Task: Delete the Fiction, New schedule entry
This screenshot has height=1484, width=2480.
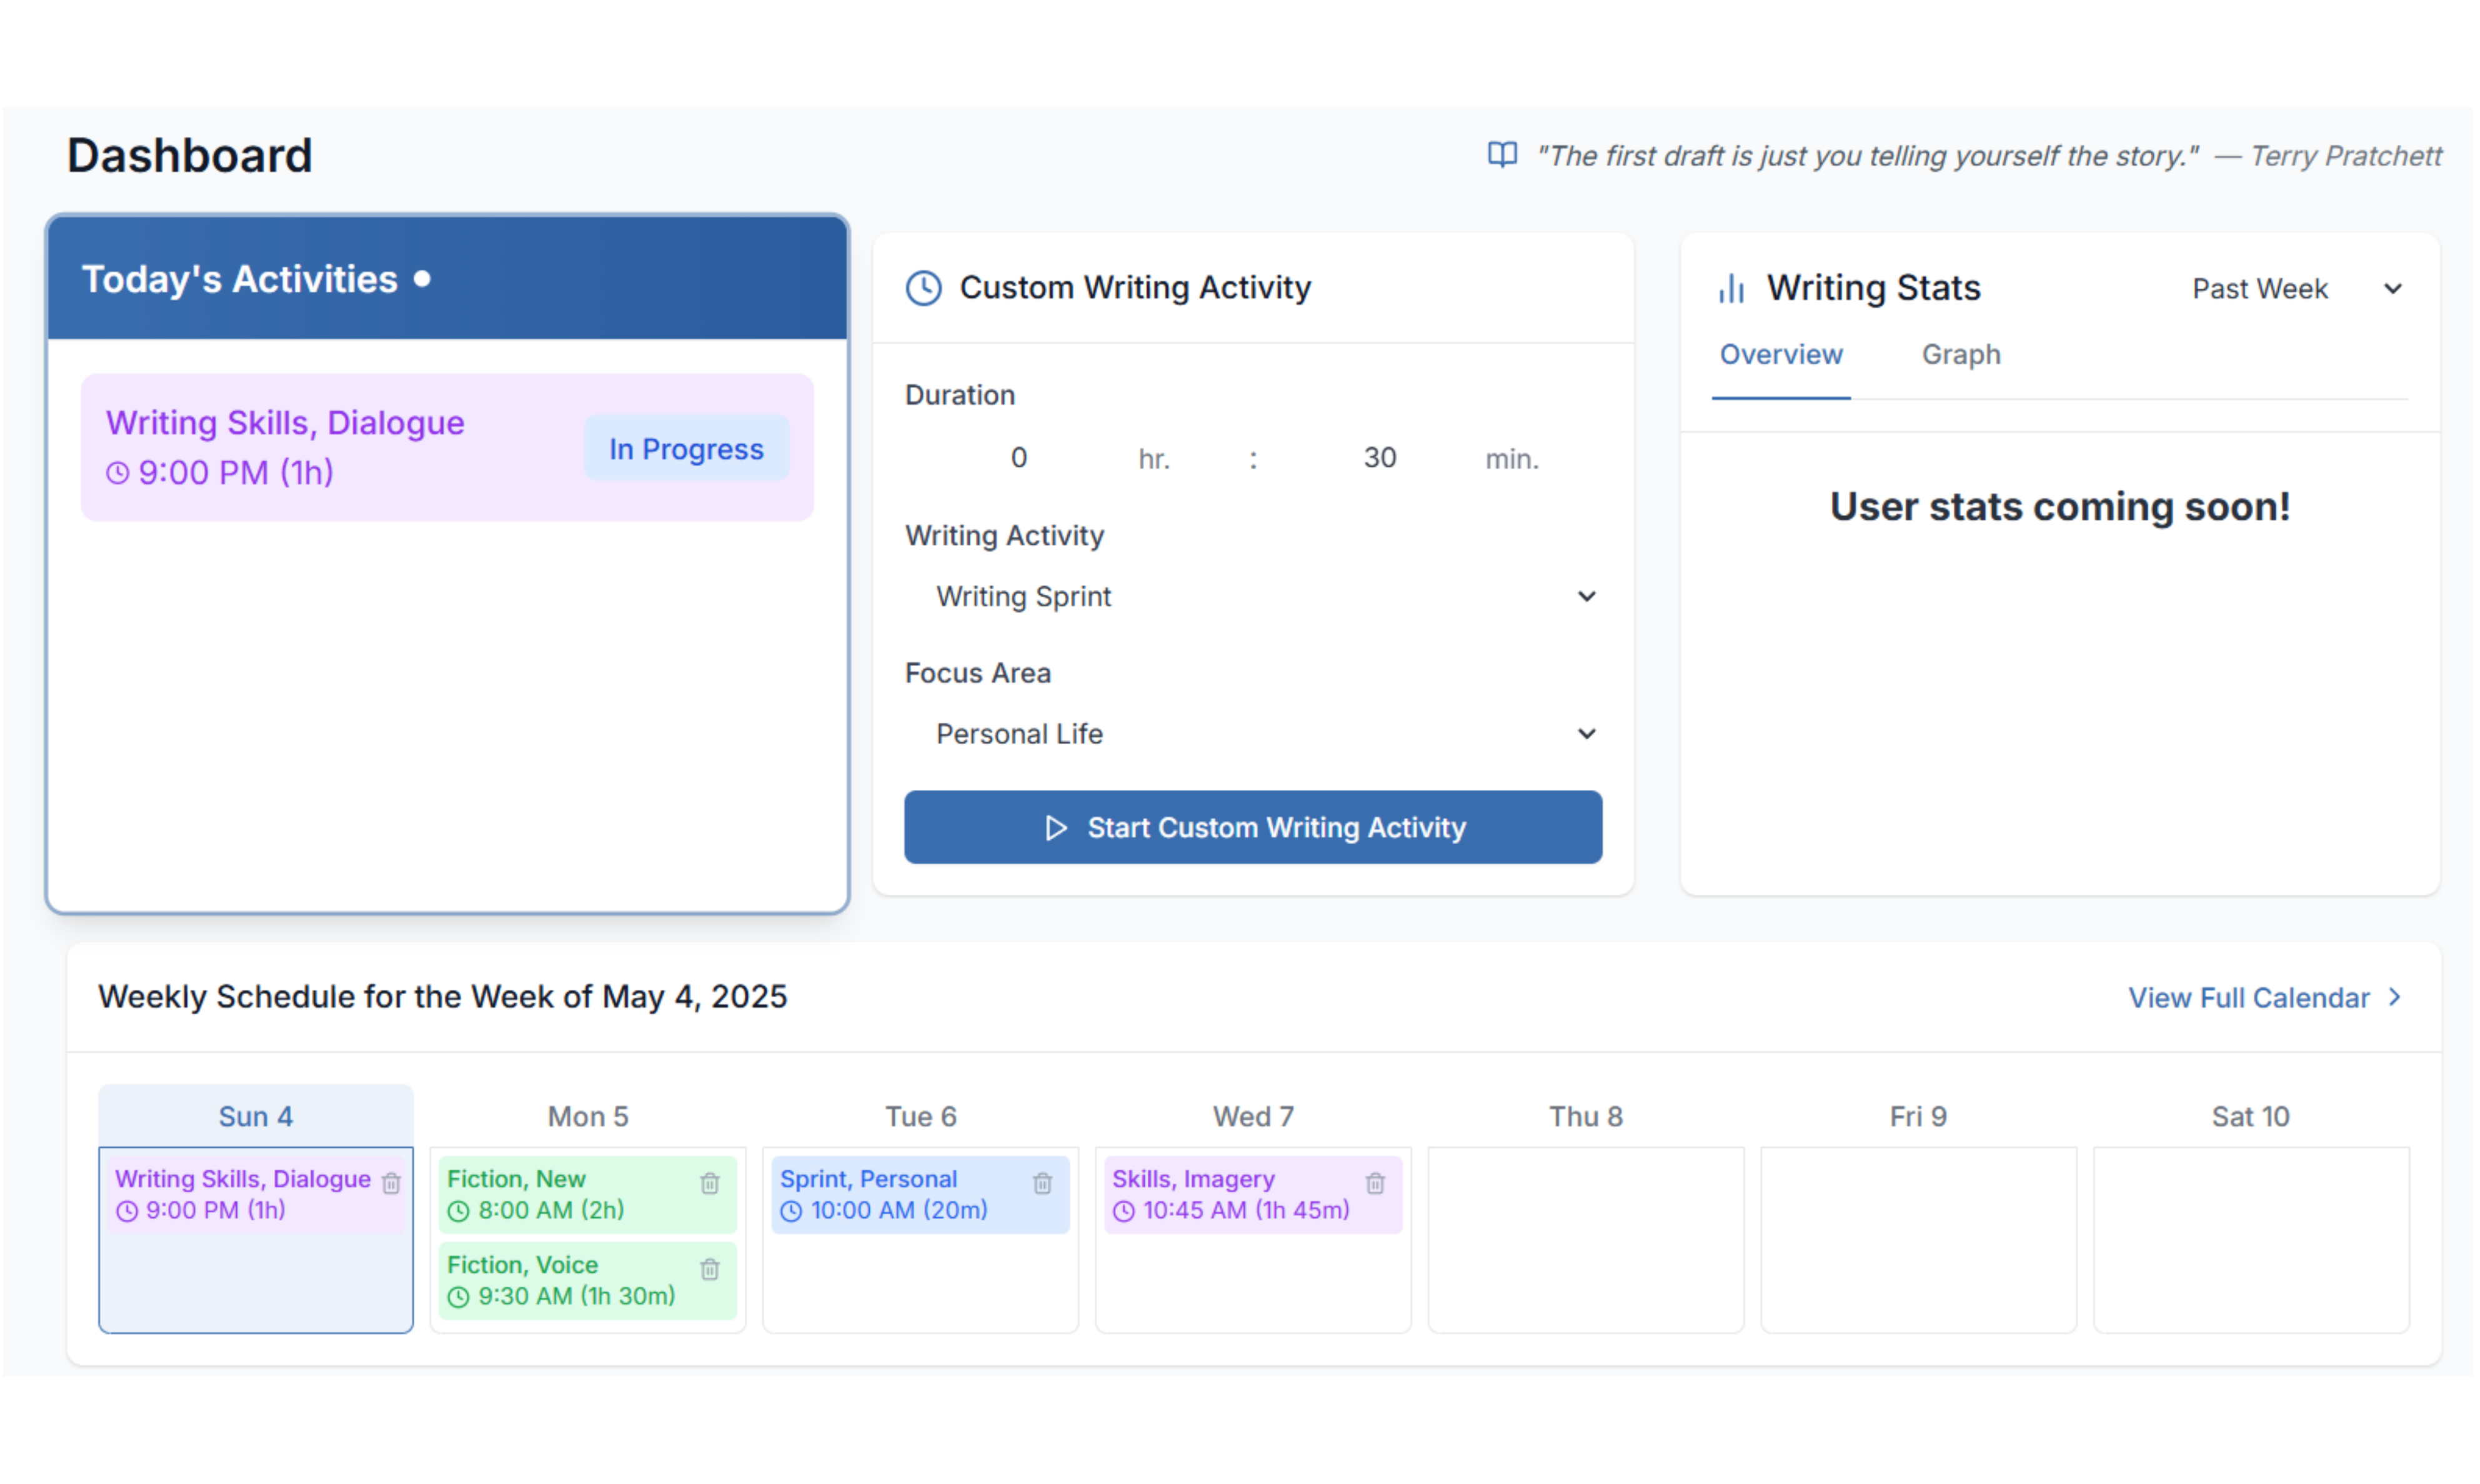Action: [x=710, y=1183]
